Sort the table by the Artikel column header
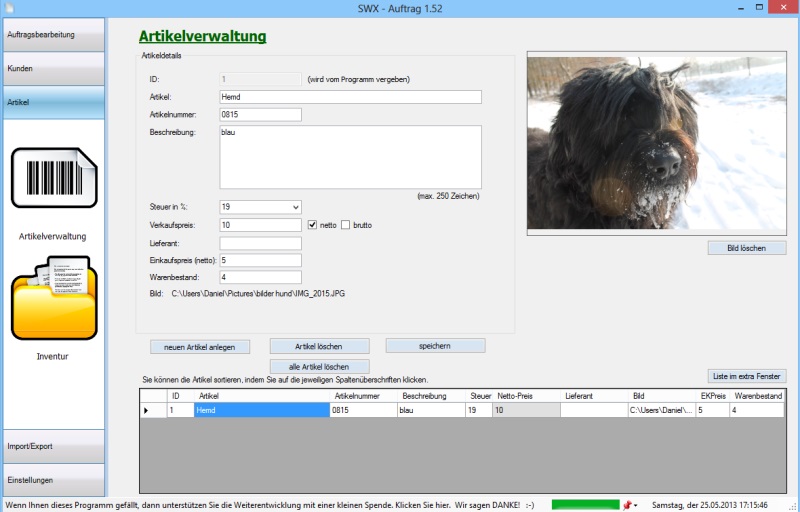Viewport: 800px width, 512px height. click(x=261, y=396)
